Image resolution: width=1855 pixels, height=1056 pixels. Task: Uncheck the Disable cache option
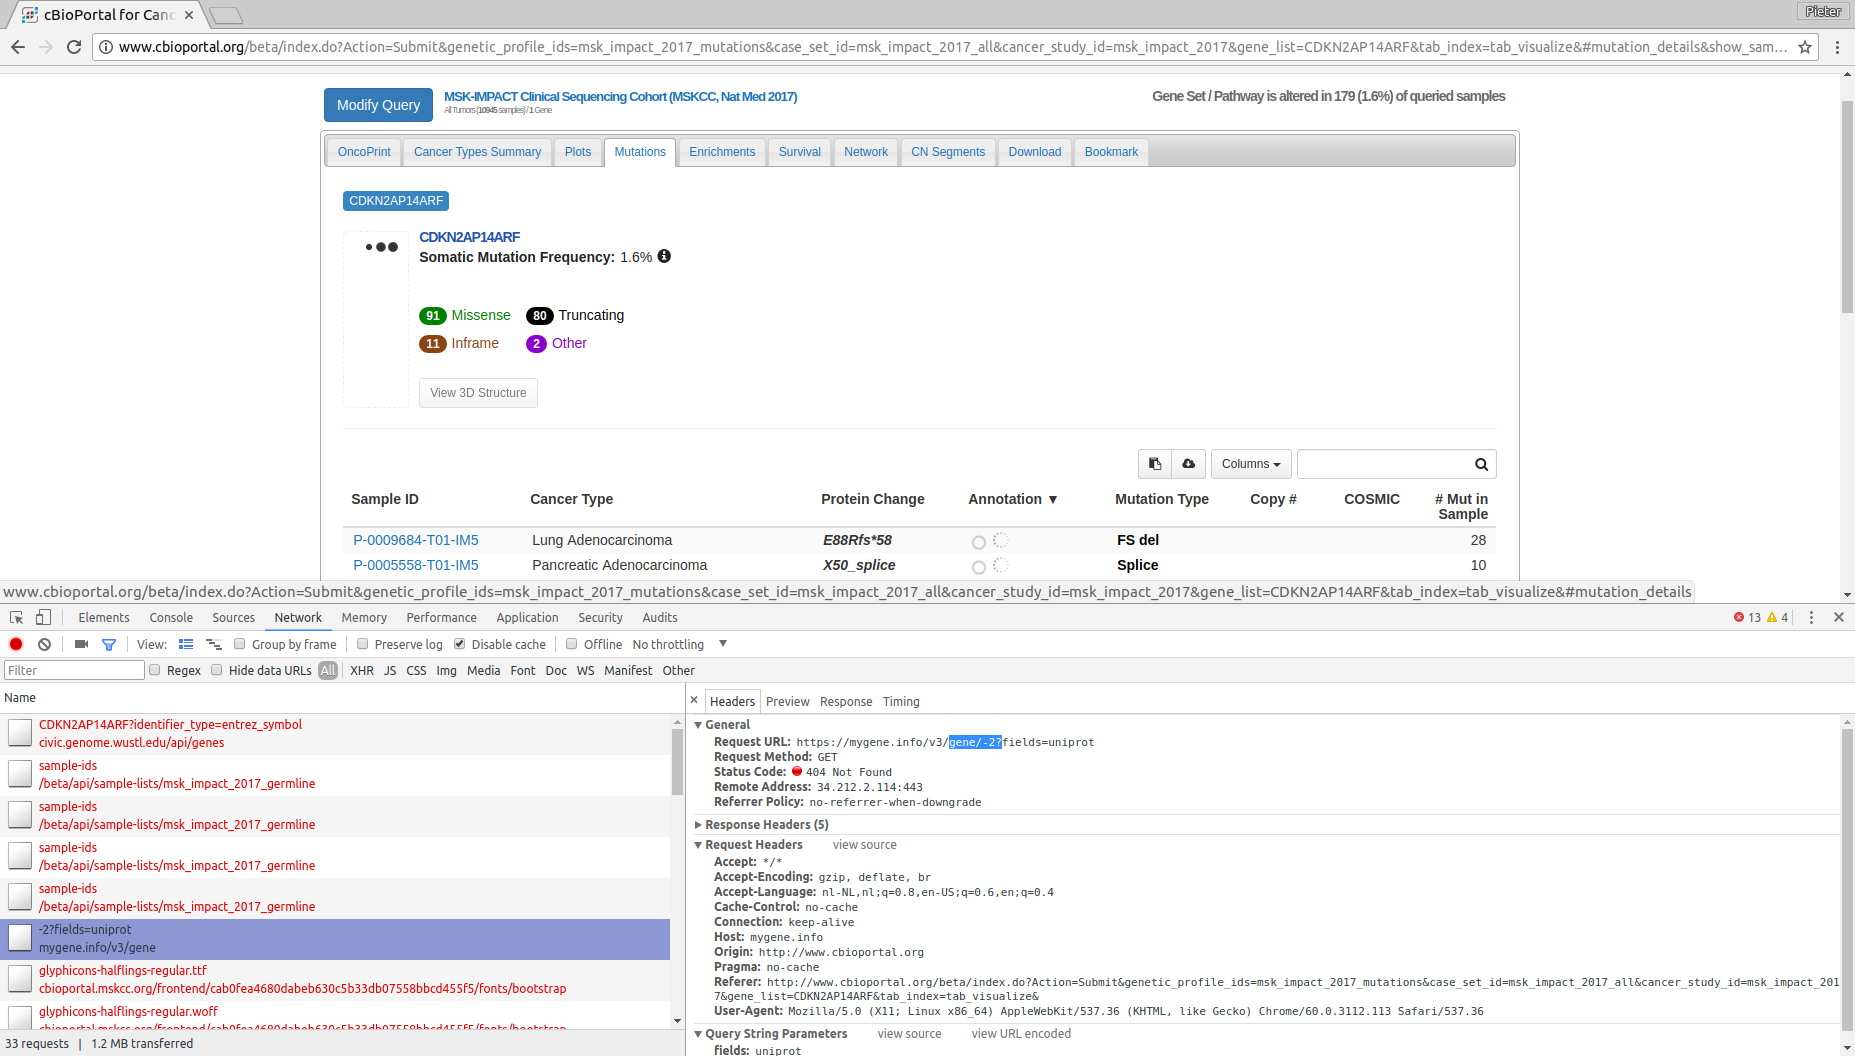tap(459, 644)
